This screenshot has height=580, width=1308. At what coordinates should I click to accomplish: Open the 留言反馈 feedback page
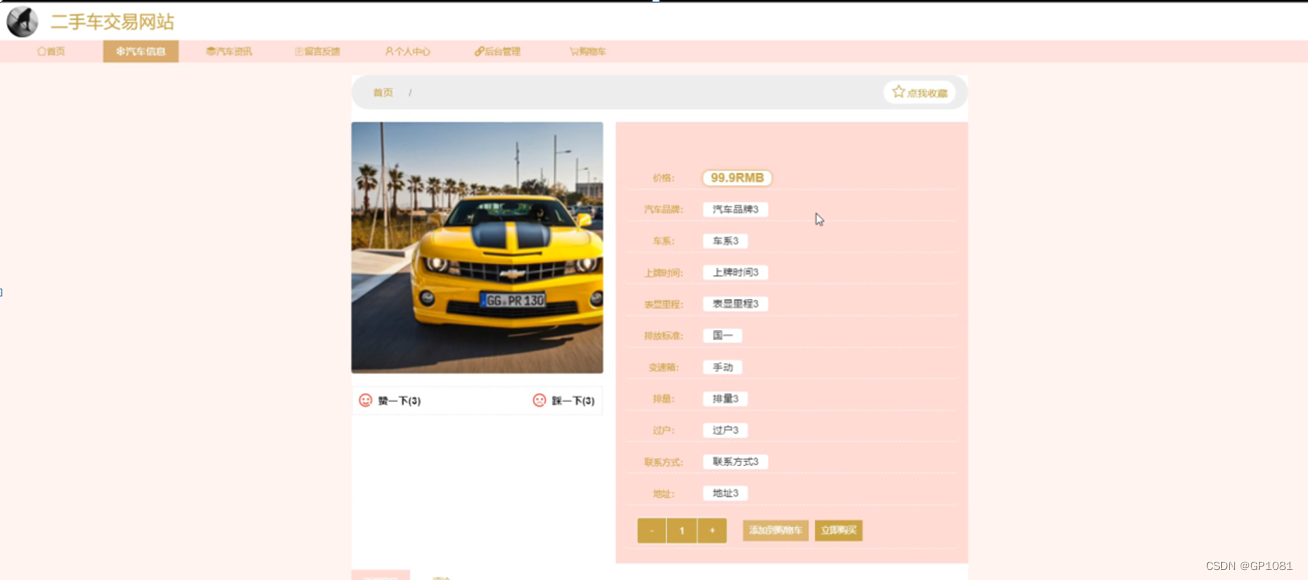point(318,52)
